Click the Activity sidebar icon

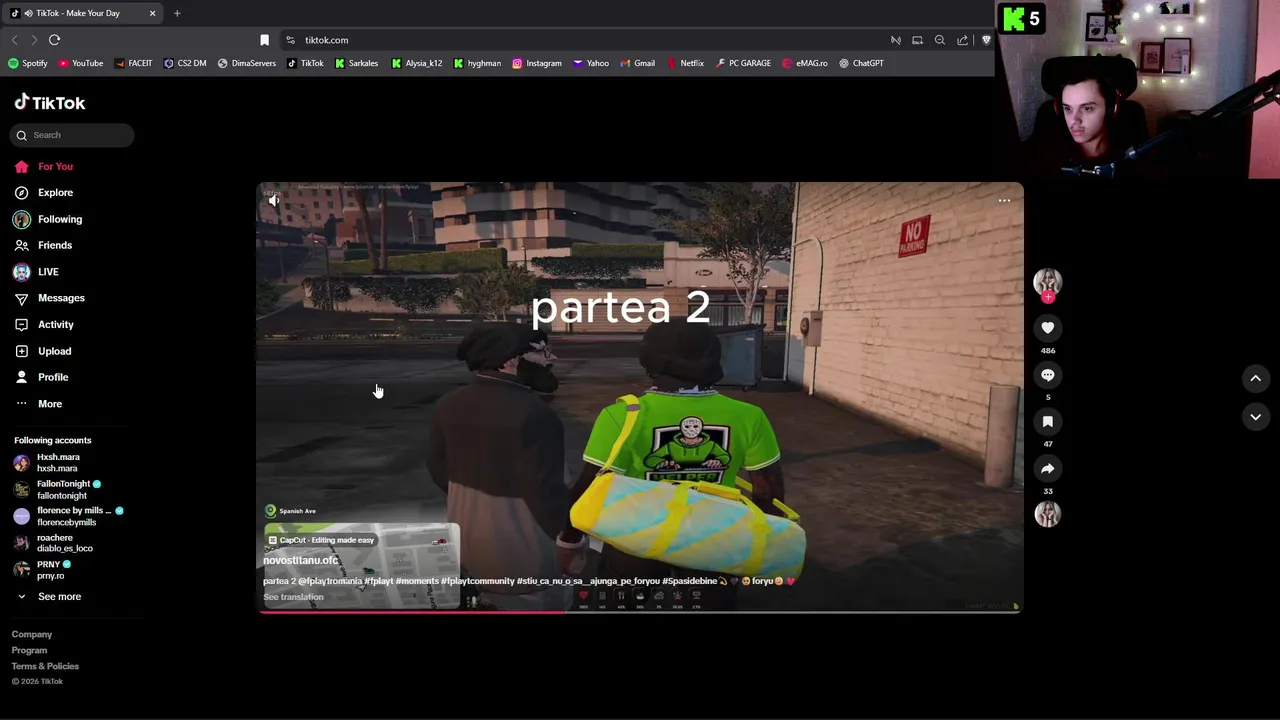click(x=21, y=324)
